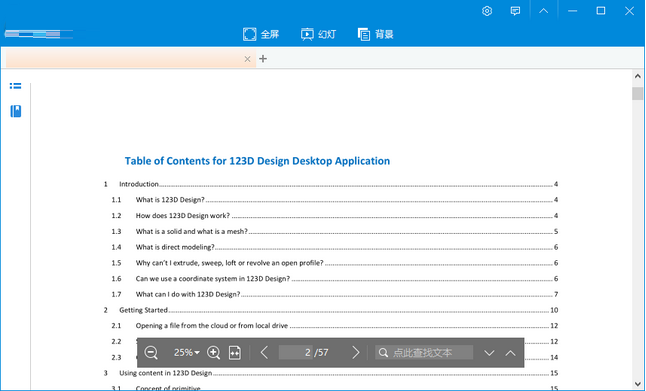Zoom out using the minus magnifier
Screen dimensions: 646x391
151,353
